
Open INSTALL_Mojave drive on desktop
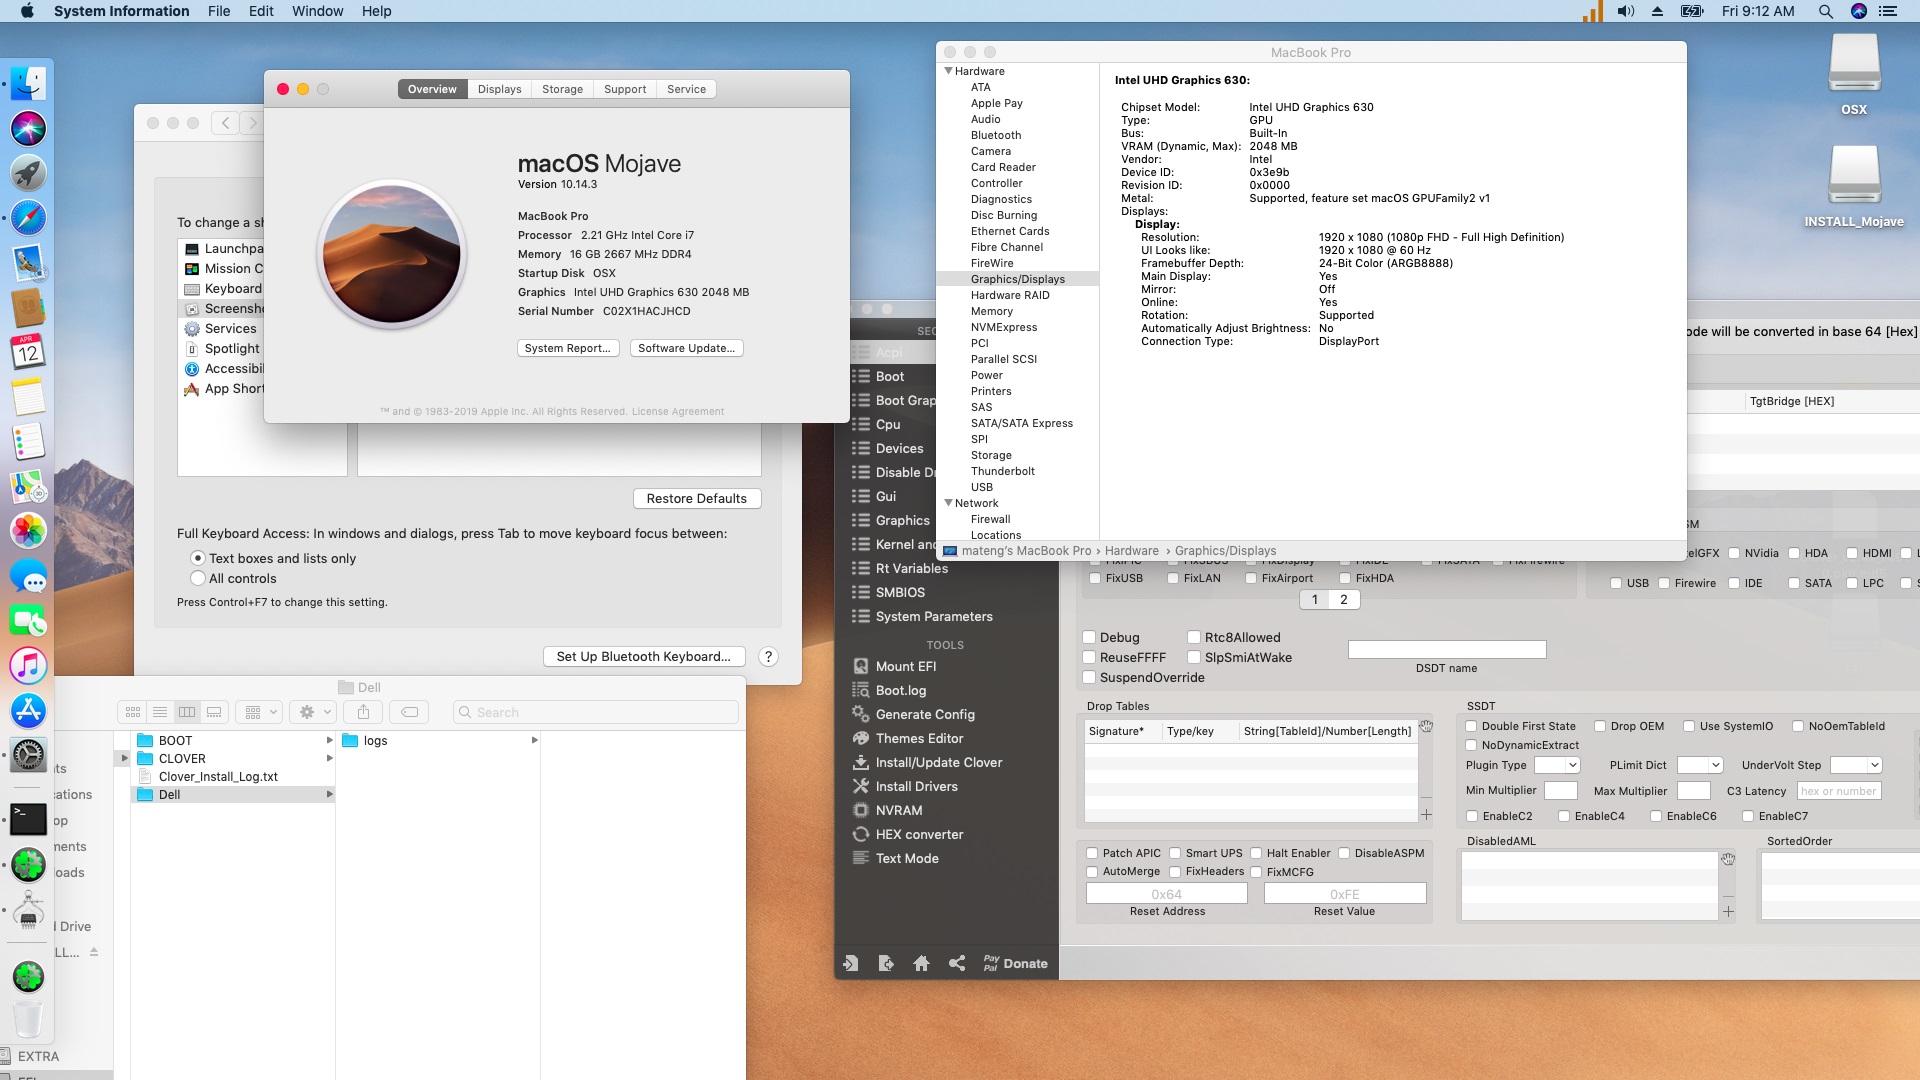point(1854,187)
